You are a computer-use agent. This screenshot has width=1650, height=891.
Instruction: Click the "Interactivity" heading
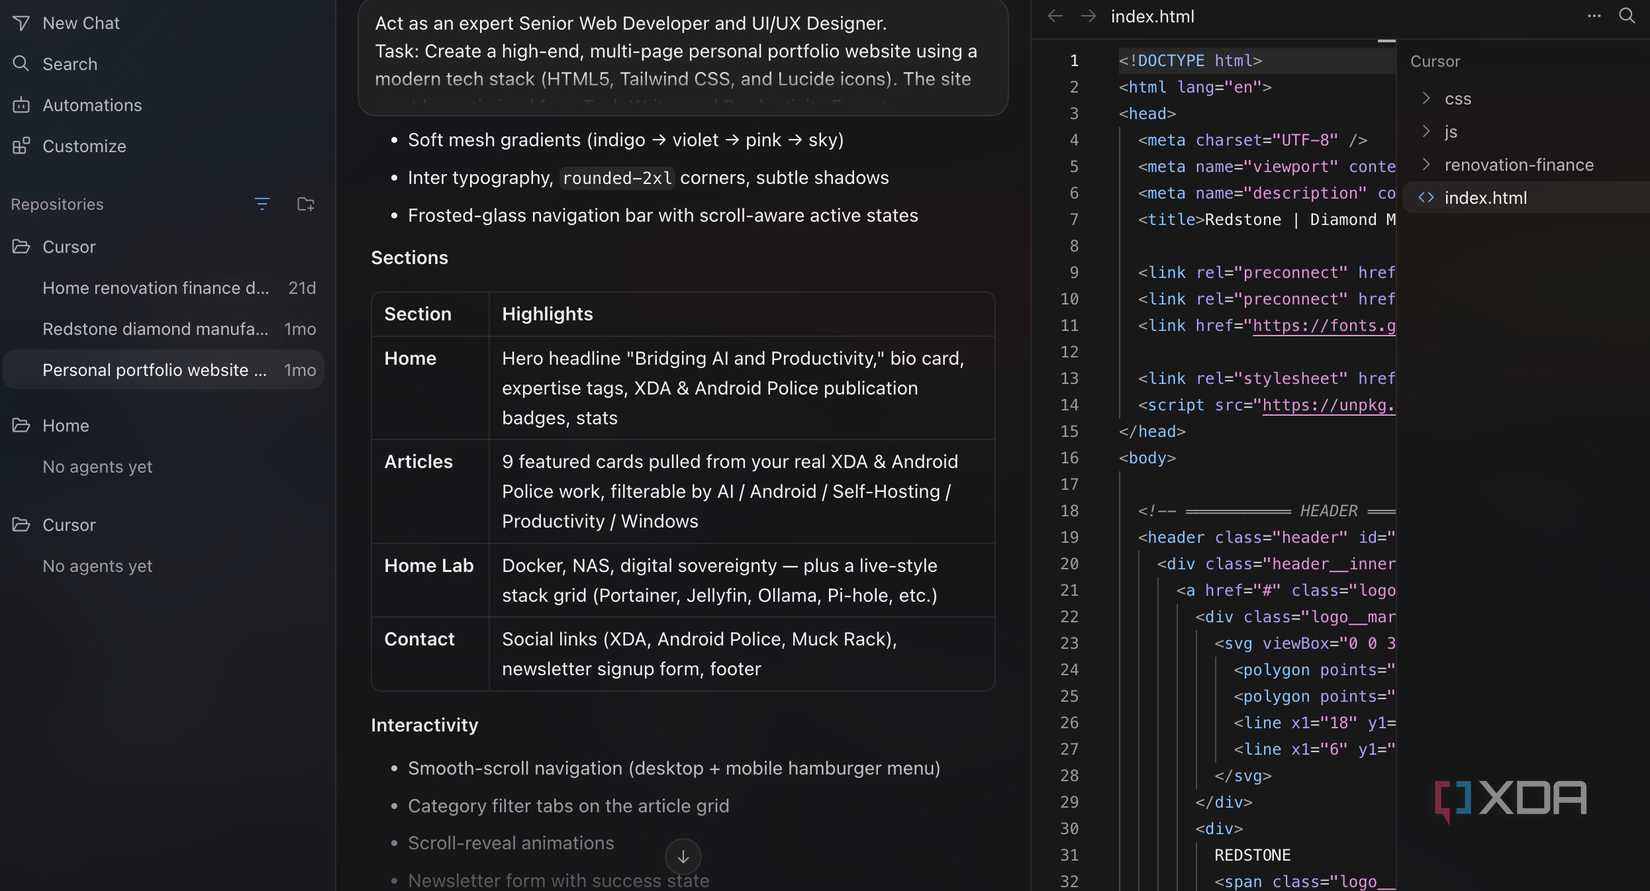(x=425, y=726)
